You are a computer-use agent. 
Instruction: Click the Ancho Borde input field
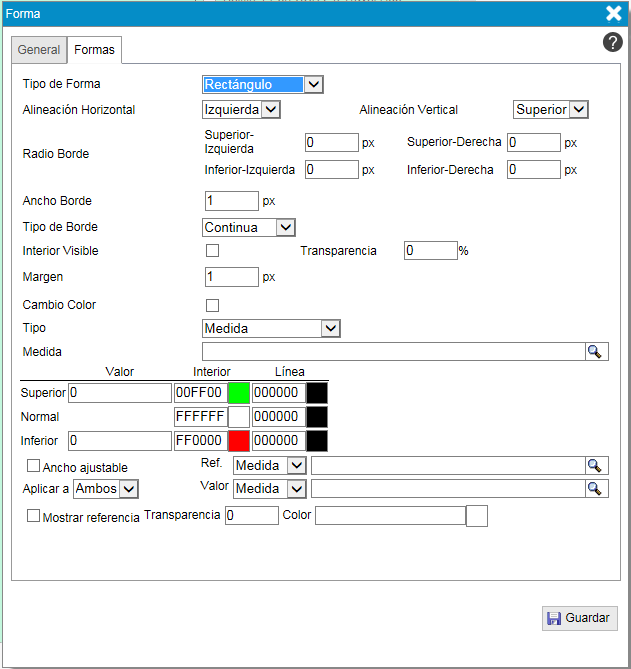point(231,201)
